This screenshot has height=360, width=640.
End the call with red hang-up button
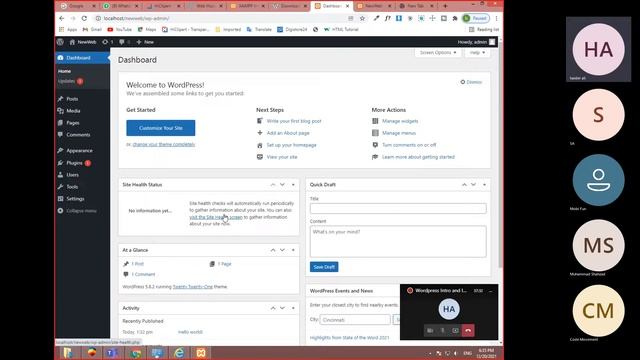click(x=468, y=331)
